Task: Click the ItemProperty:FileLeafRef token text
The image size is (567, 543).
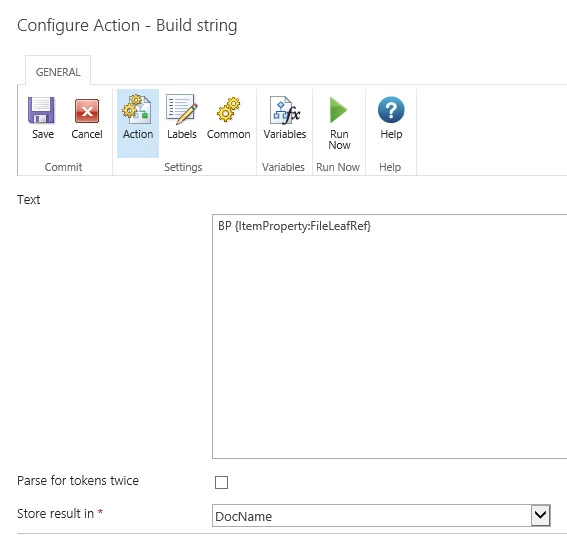Action: [x=303, y=226]
